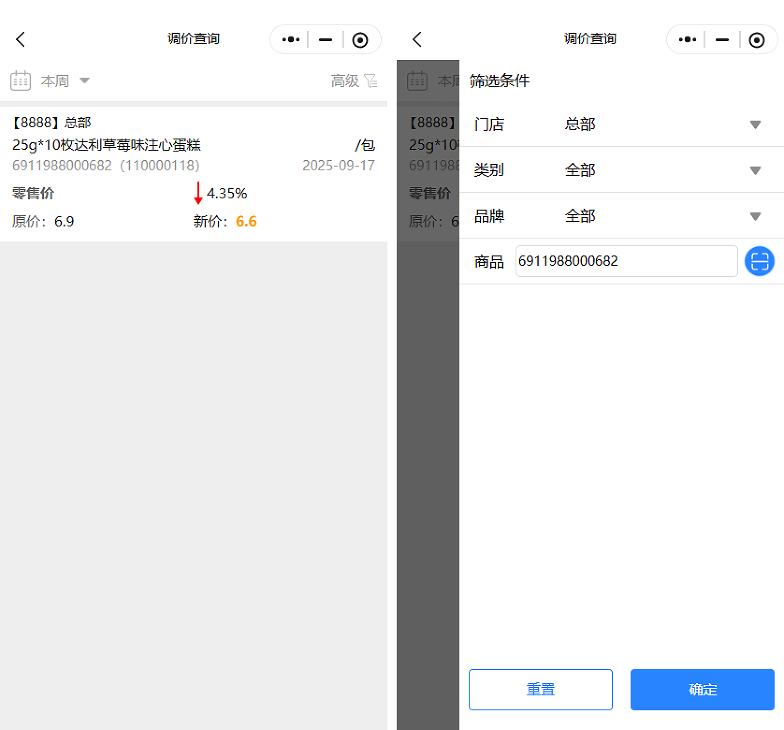The height and width of the screenshot is (730, 784).
Task: Open the 高级 advanced filter icon
Action: [x=370, y=81]
